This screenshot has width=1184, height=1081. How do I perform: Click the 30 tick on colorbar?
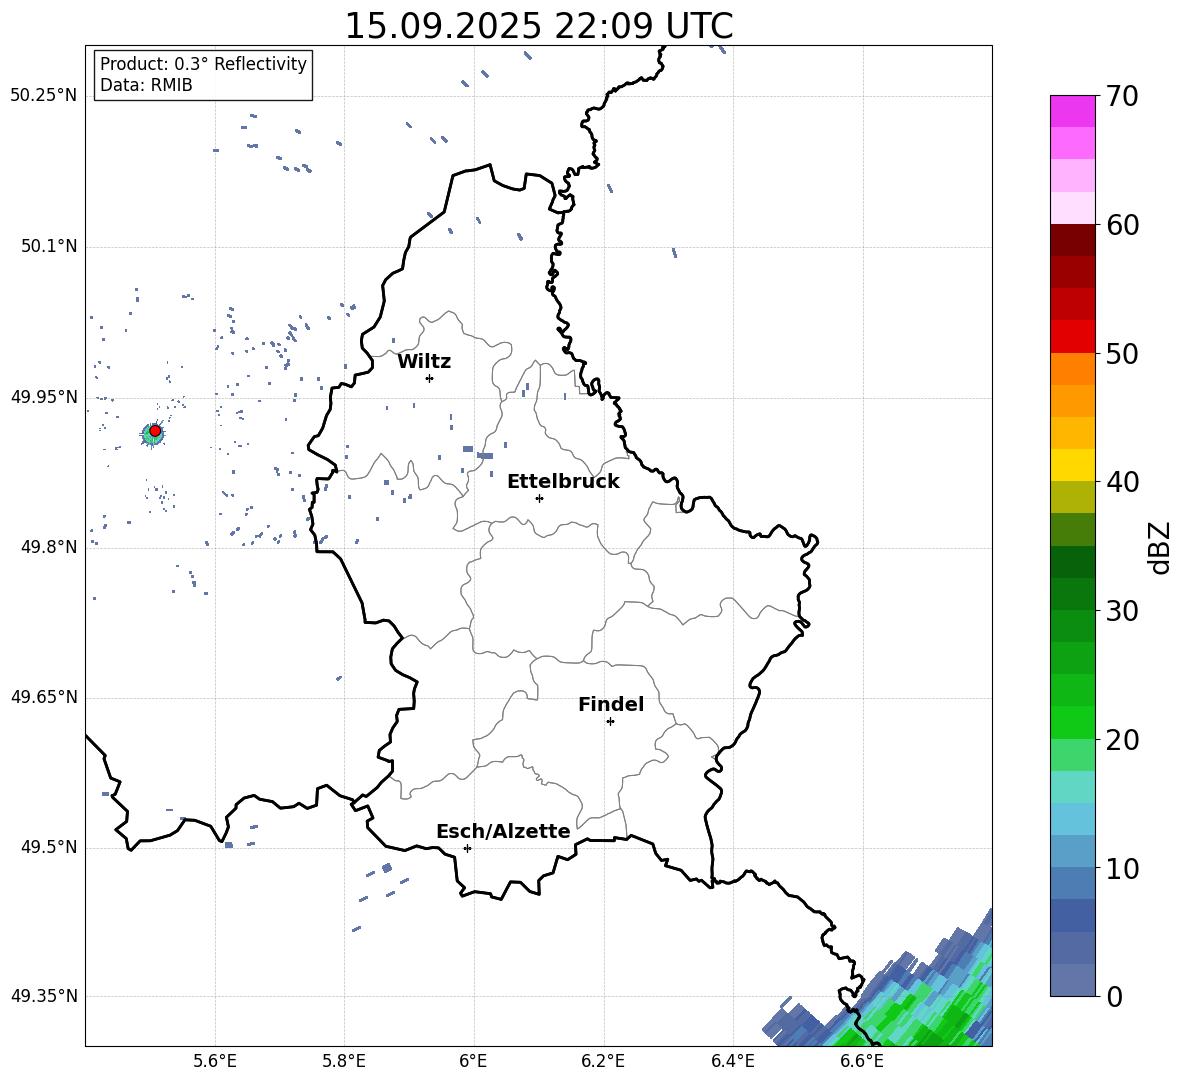pos(1122,611)
